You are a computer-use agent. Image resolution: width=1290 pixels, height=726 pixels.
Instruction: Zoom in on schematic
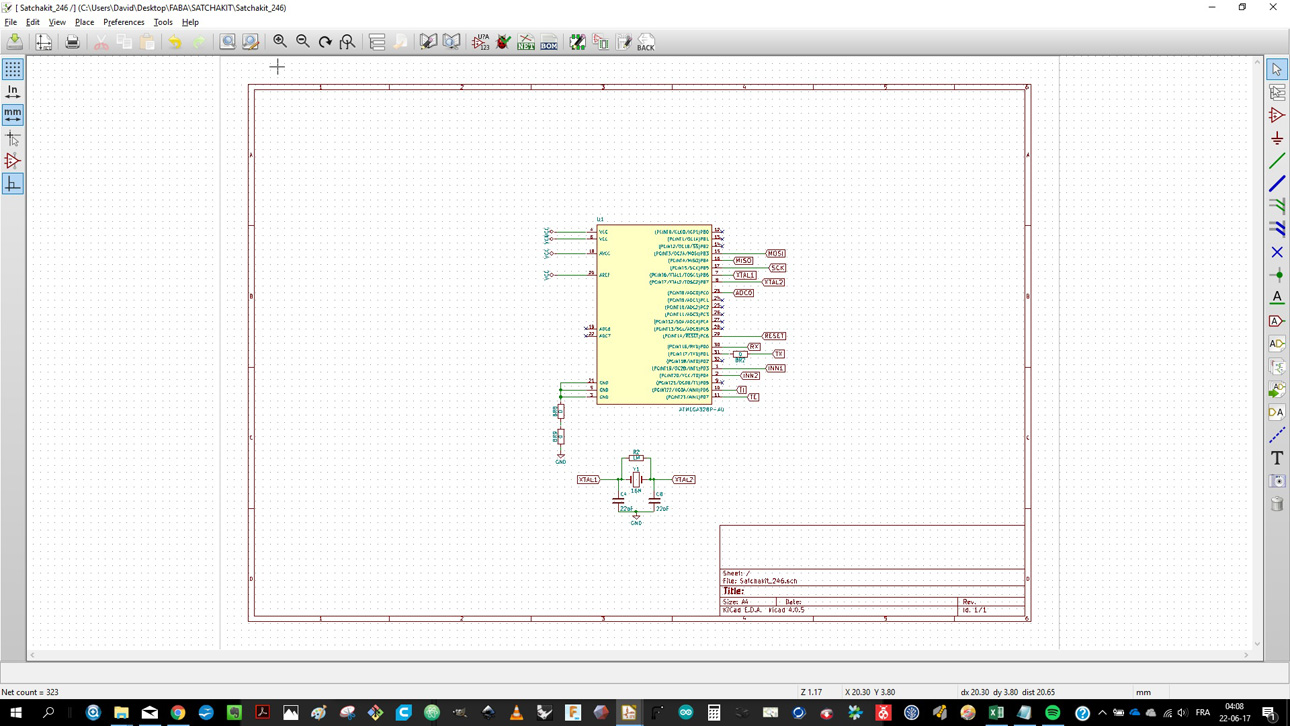point(280,42)
